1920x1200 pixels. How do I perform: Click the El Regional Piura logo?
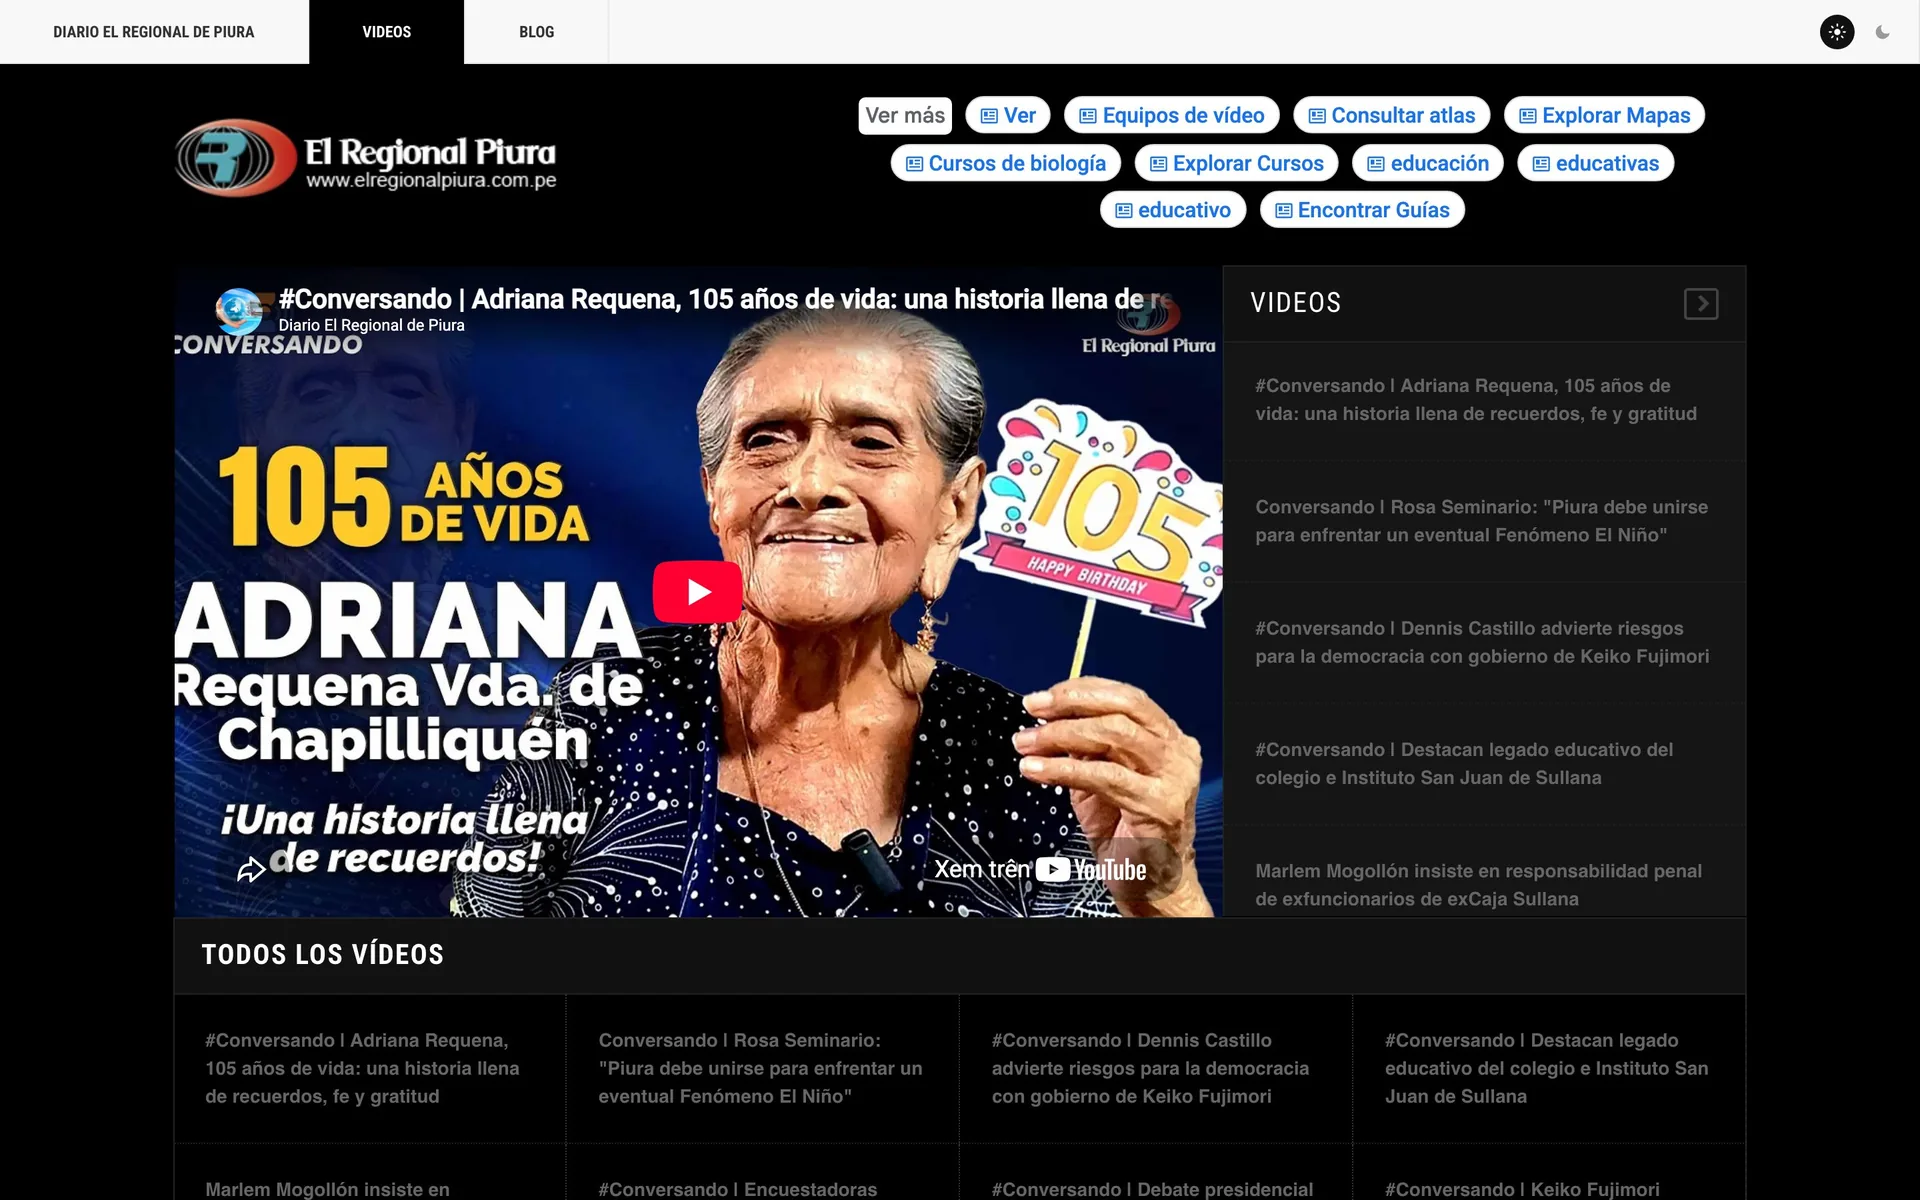(x=366, y=157)
